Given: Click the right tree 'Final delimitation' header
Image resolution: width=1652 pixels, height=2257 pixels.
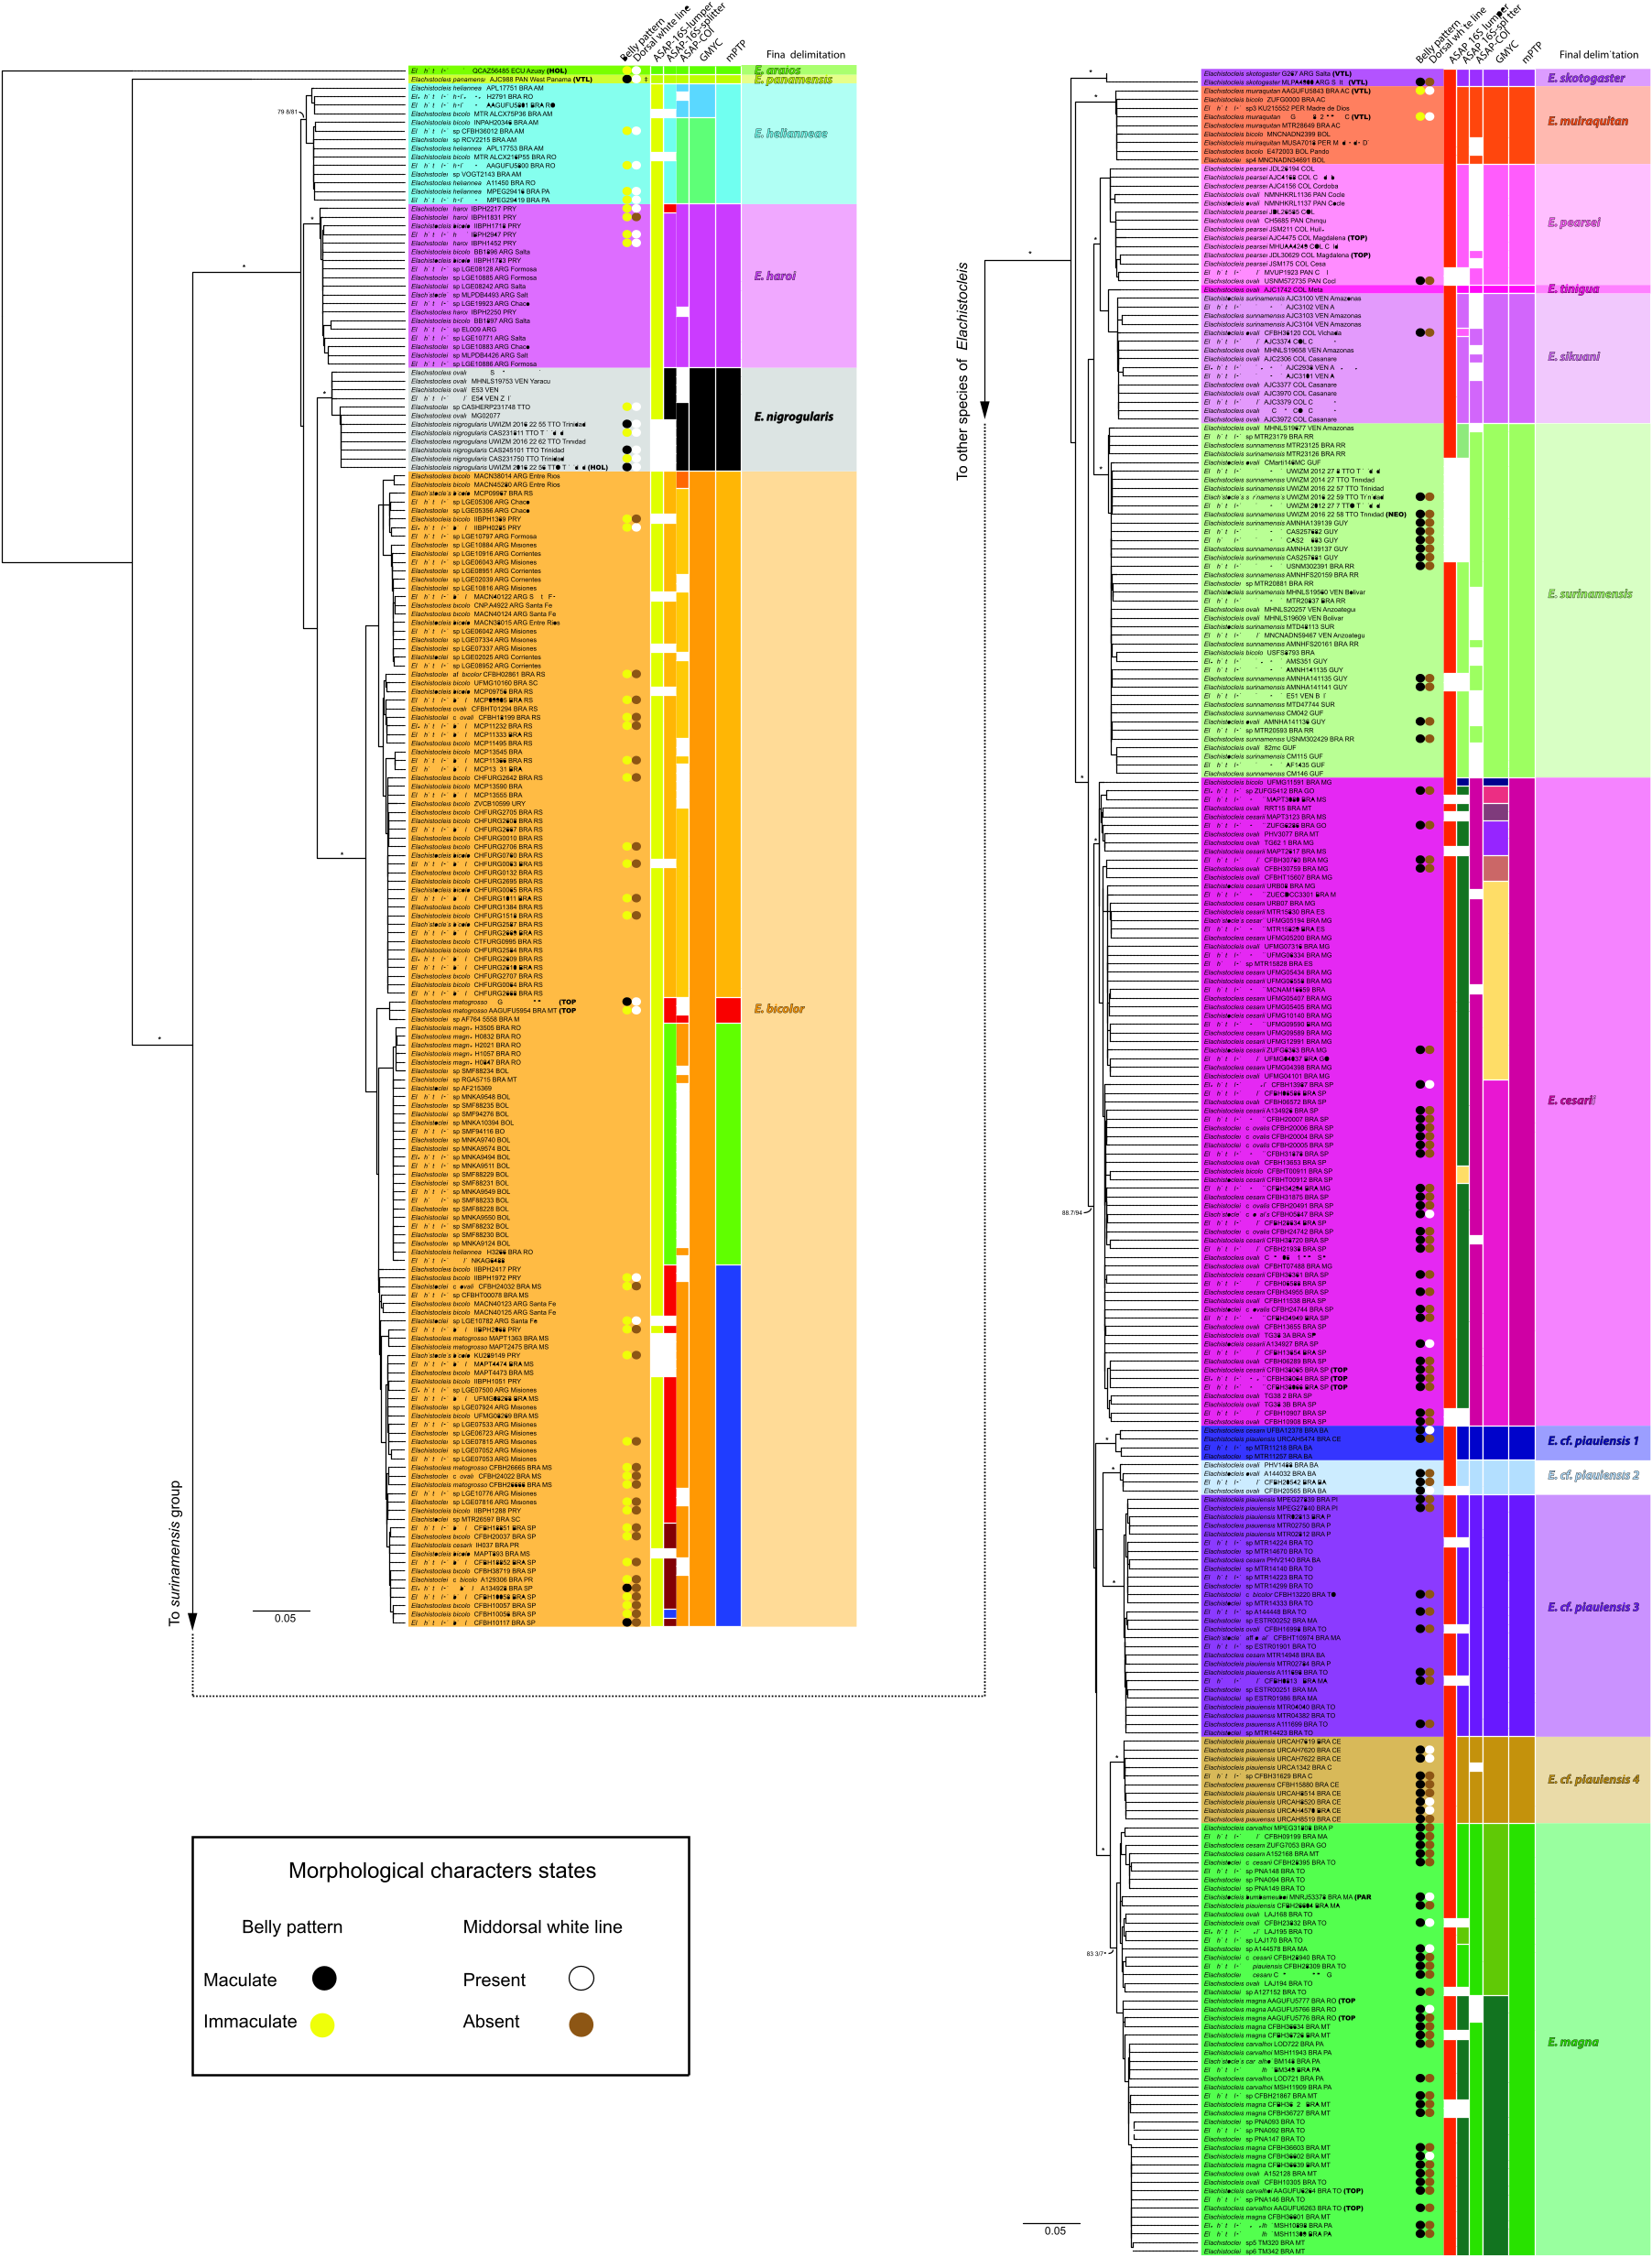Looking at the screenshot, I should pos(1598,55).
